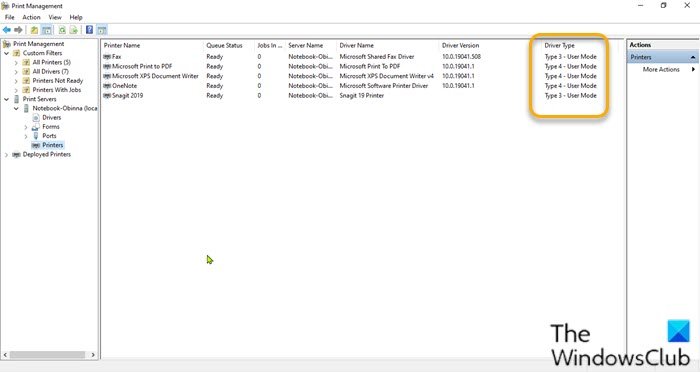Click the printer icon beside Fax
700x373 pixels.
107,57
